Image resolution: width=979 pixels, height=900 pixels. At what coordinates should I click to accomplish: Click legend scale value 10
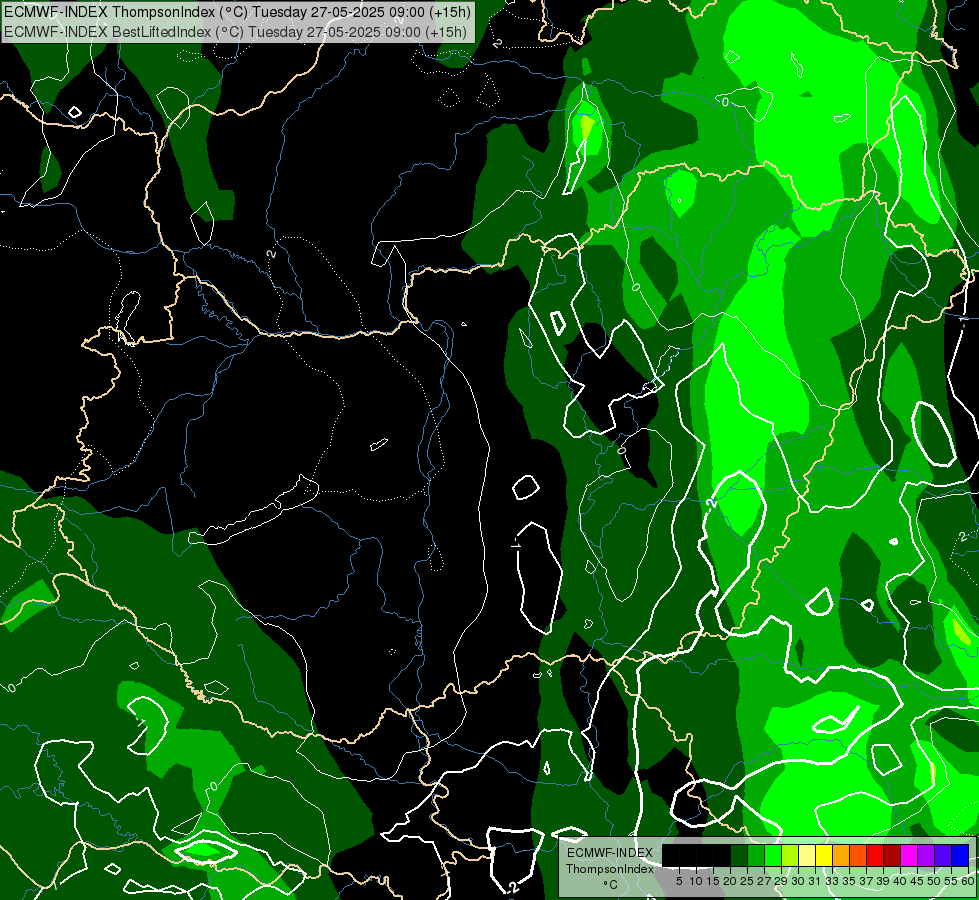[x=696, y=881]
